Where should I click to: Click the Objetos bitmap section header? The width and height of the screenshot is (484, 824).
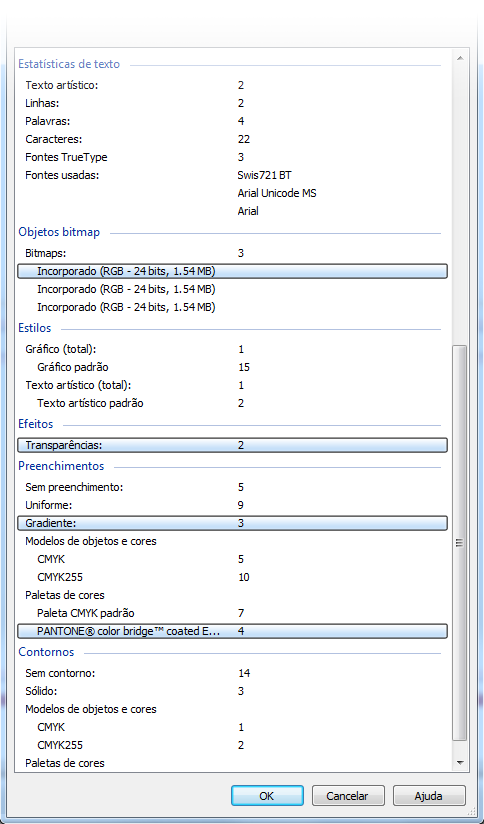(59, 232)
